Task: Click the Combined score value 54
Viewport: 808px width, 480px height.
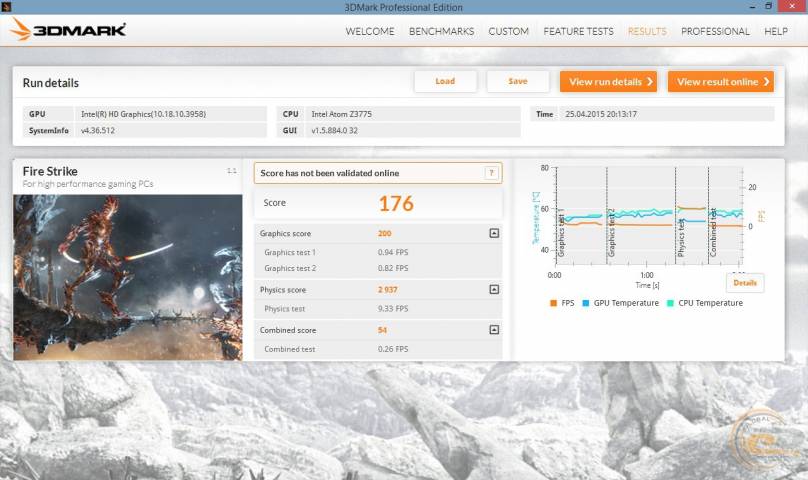Action: pos(382,330)
